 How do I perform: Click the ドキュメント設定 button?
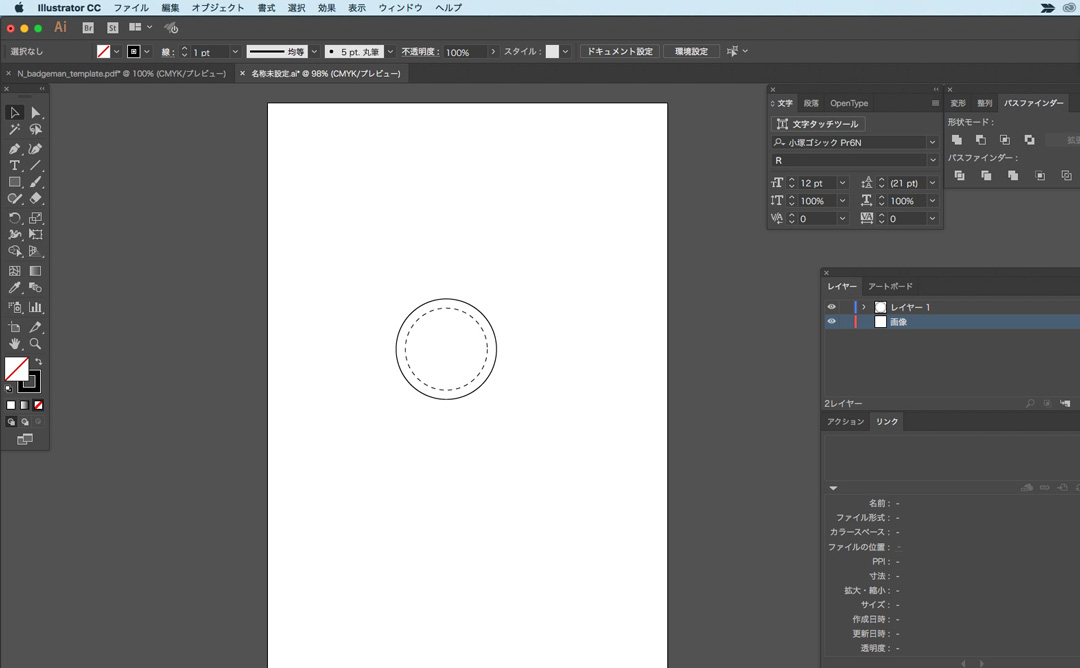(x=619, y=52)
